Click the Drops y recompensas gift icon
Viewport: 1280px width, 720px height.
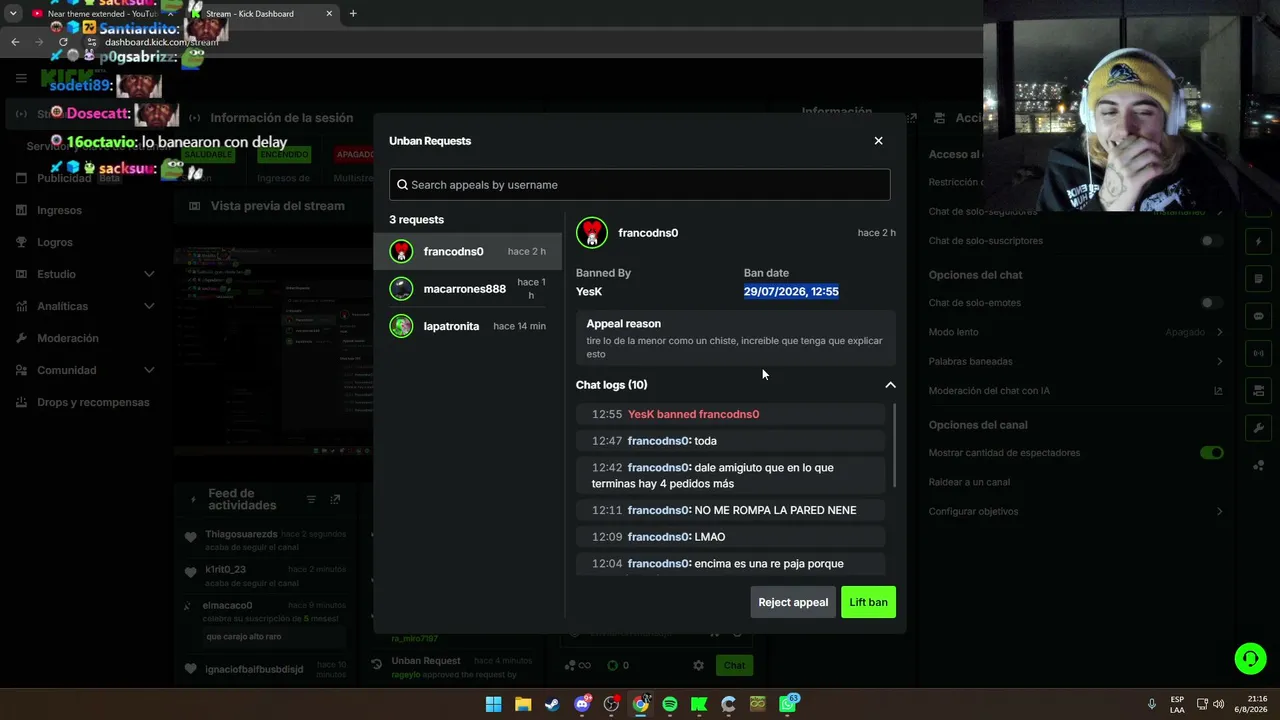[21, 402]
